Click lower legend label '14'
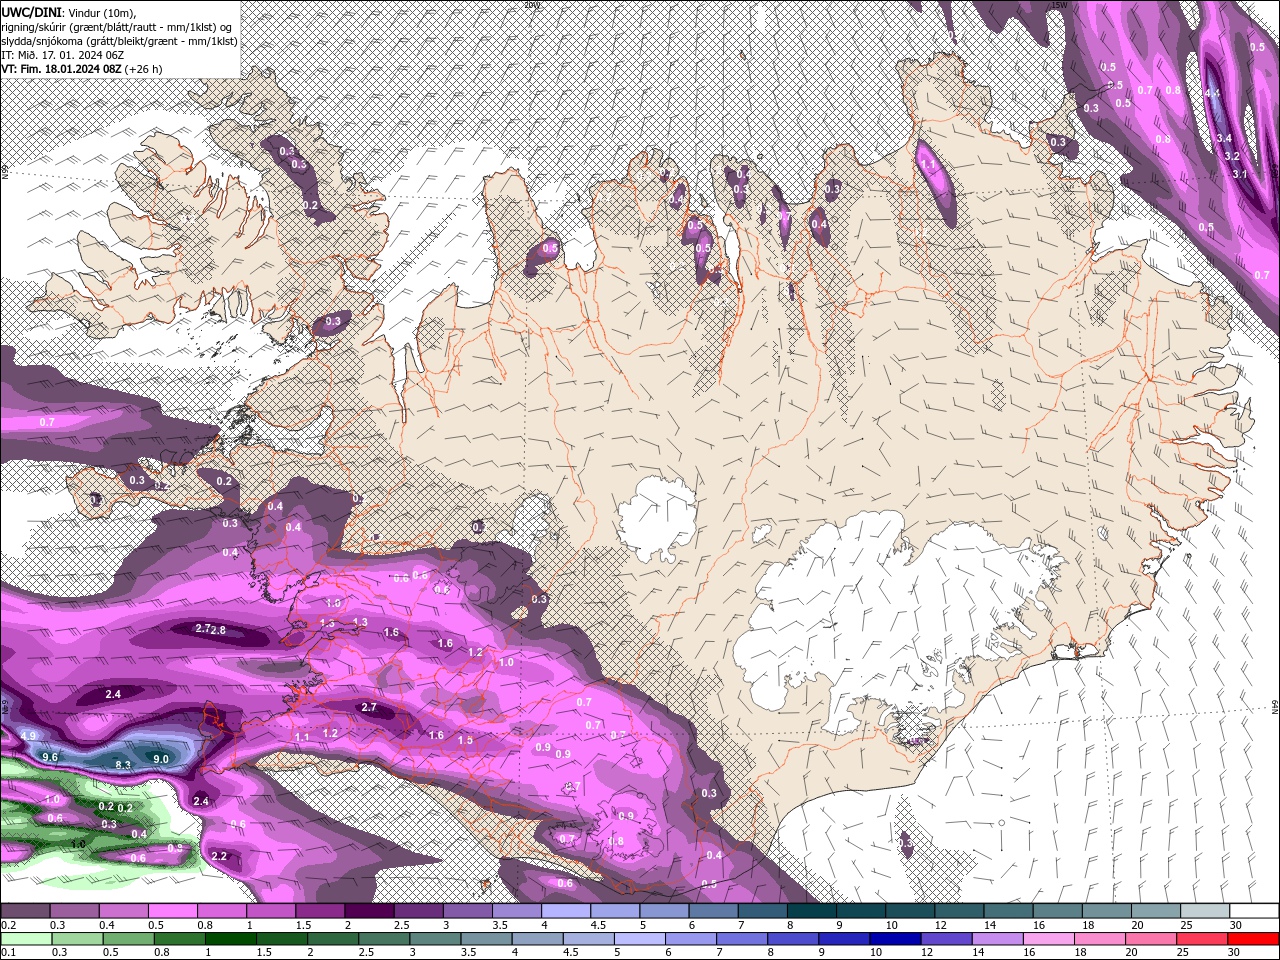 [977, 953]
